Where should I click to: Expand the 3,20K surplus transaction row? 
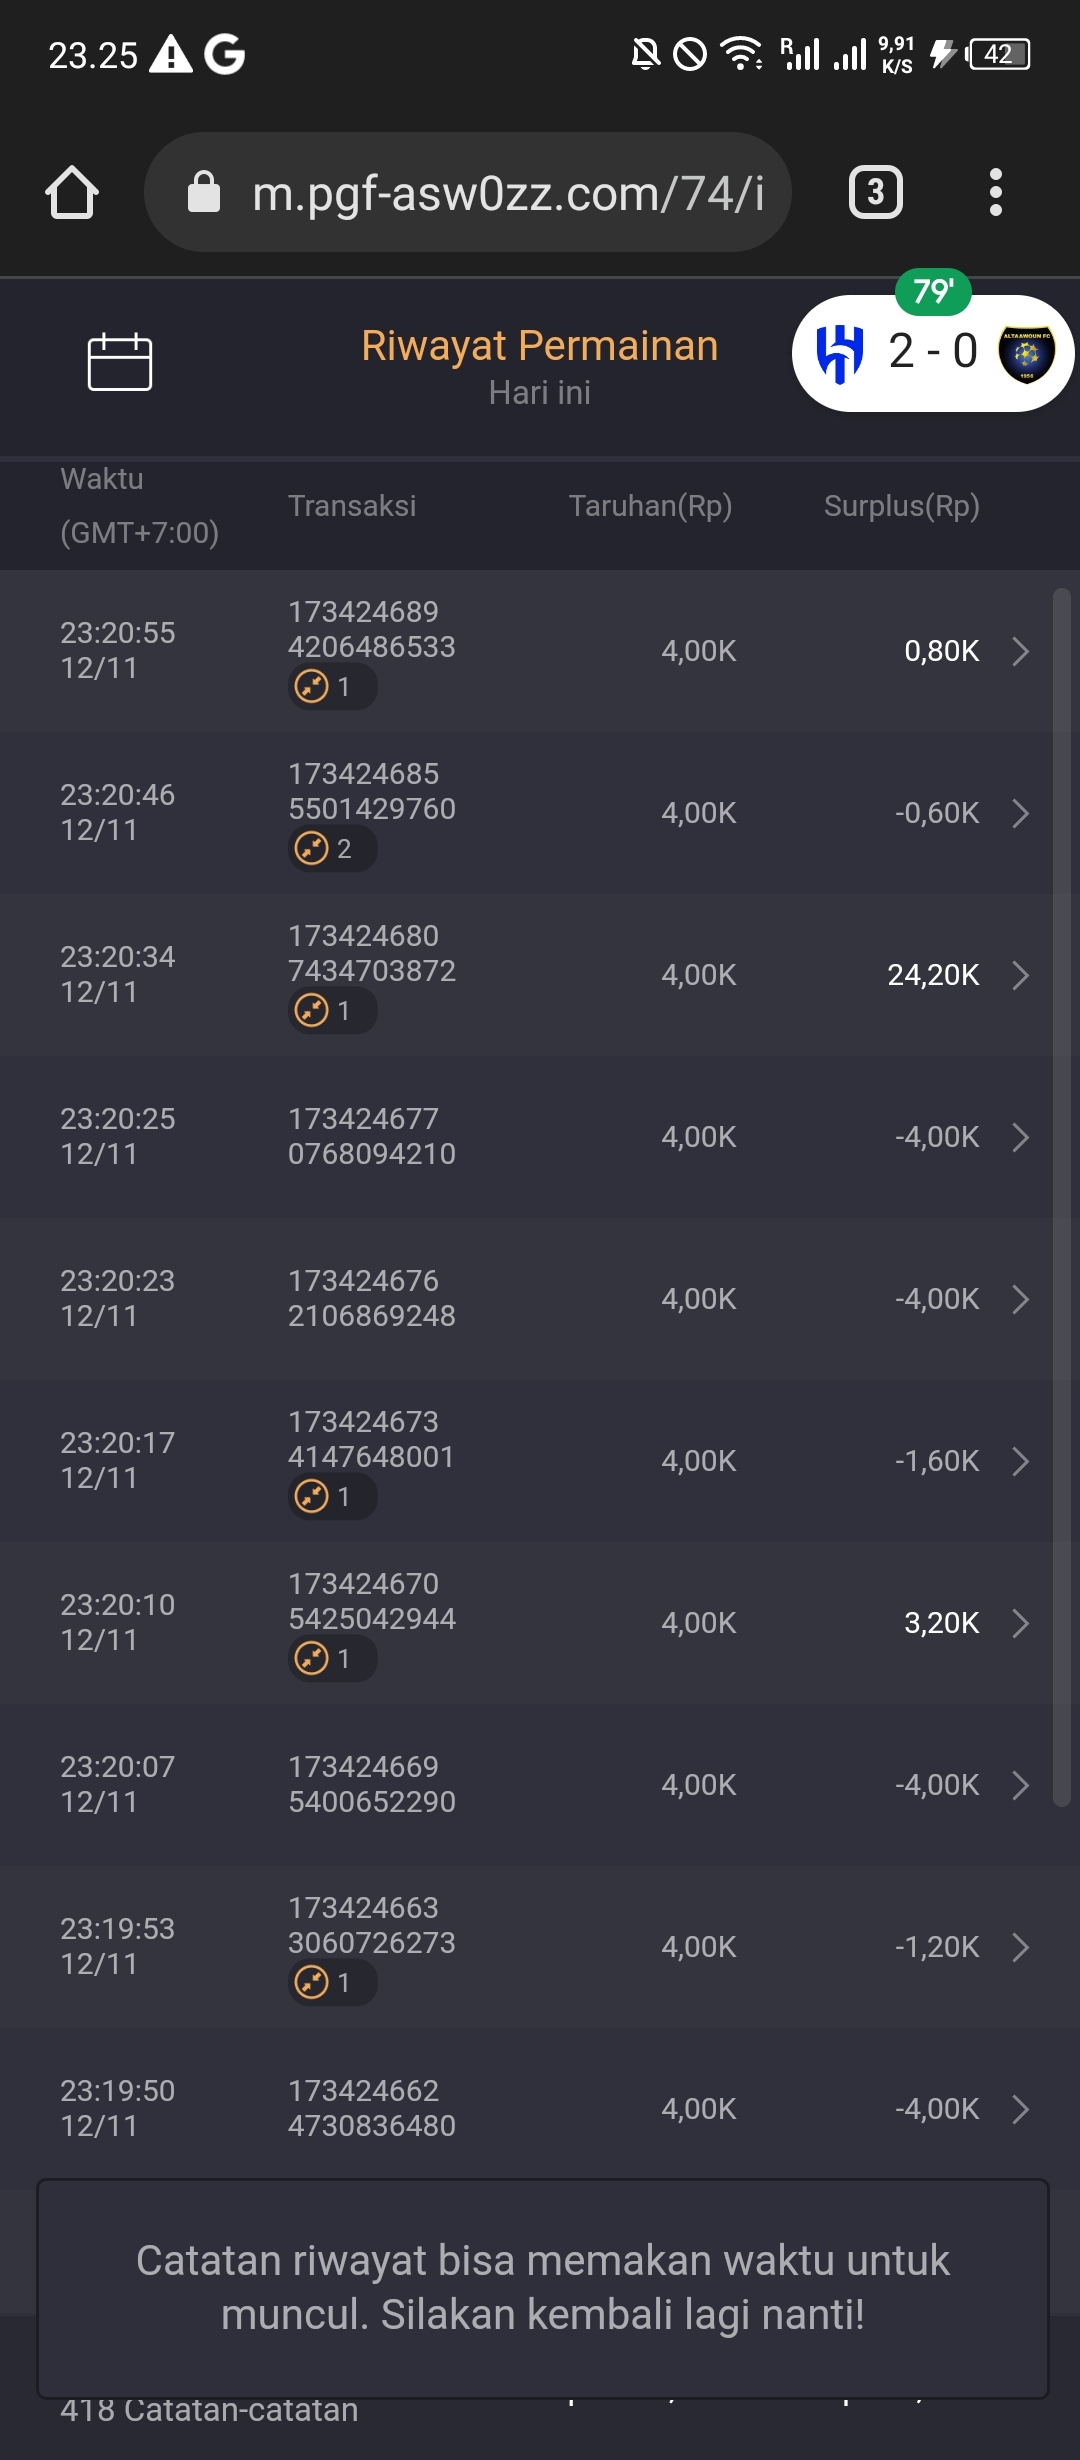point(1020,1623)
